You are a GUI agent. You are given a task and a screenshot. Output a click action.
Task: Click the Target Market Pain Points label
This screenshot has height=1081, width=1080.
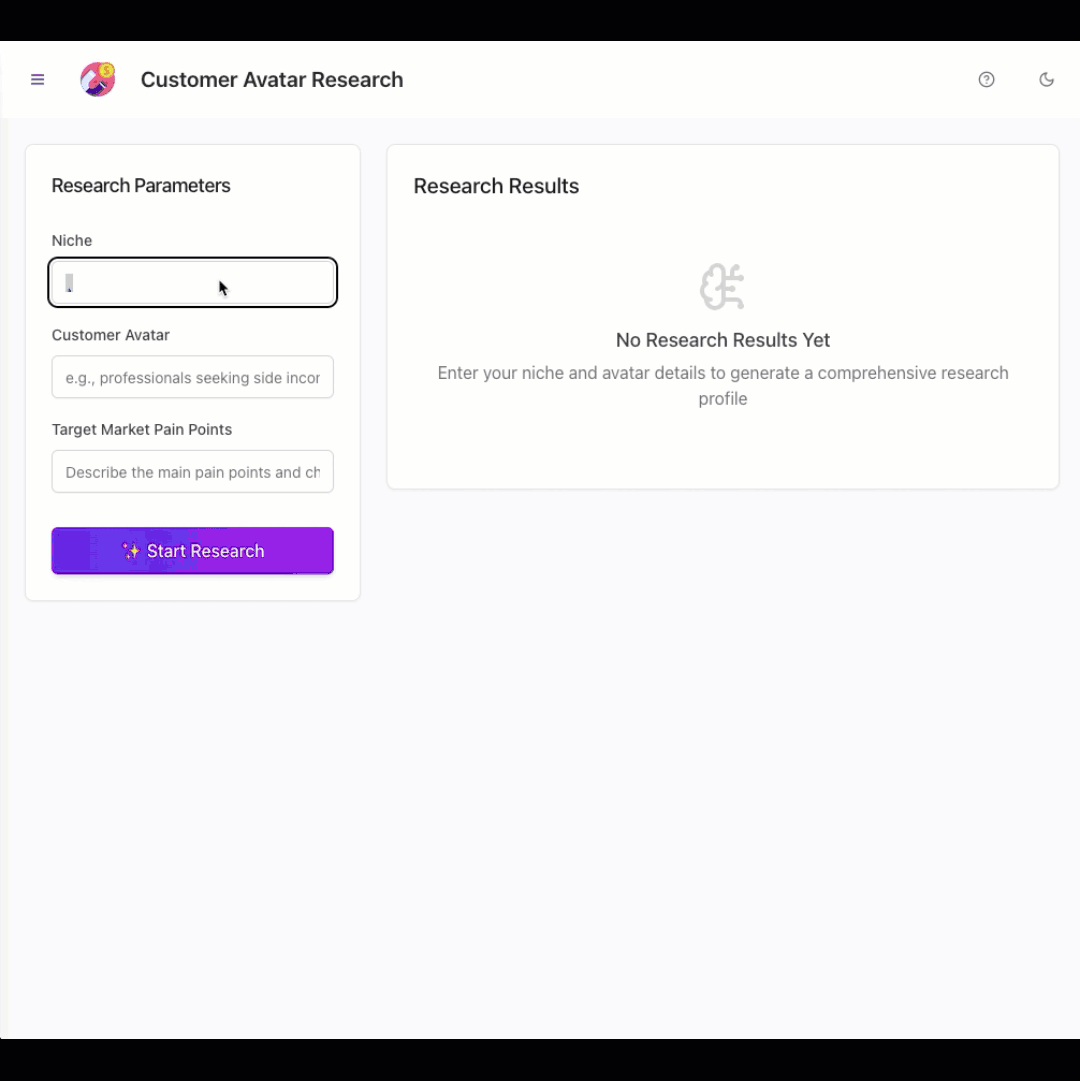pyautogui.click(x=141, y=430)
